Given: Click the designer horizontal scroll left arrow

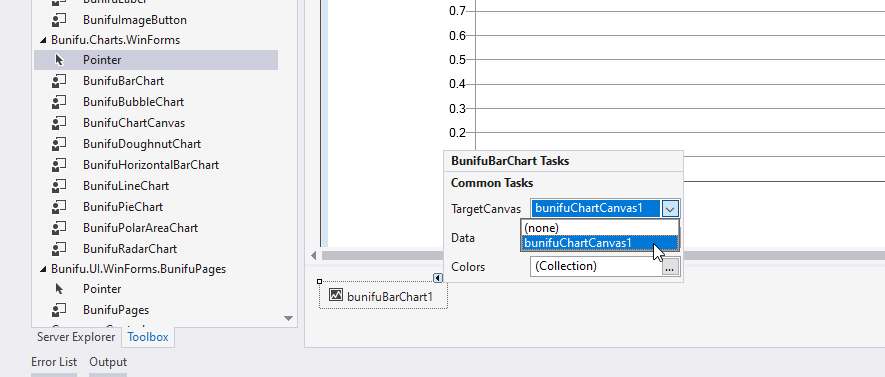Looking at the screenshot, I should [314, 256].
